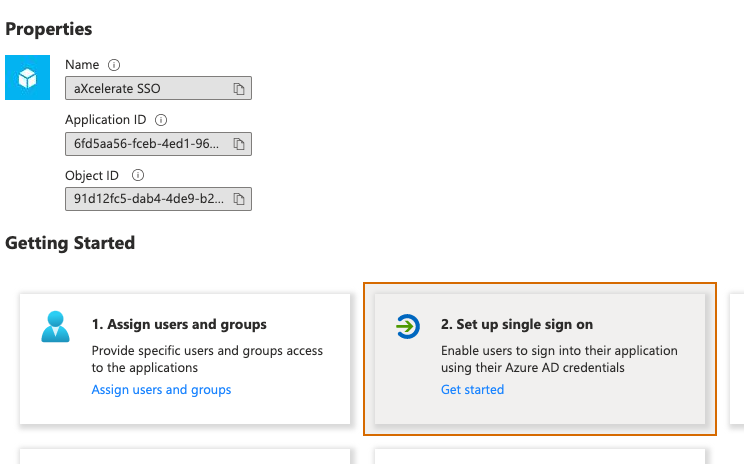Open the partially visible card below Assign users
Viewport: 744px width, 464px height.
pos(185,457)
